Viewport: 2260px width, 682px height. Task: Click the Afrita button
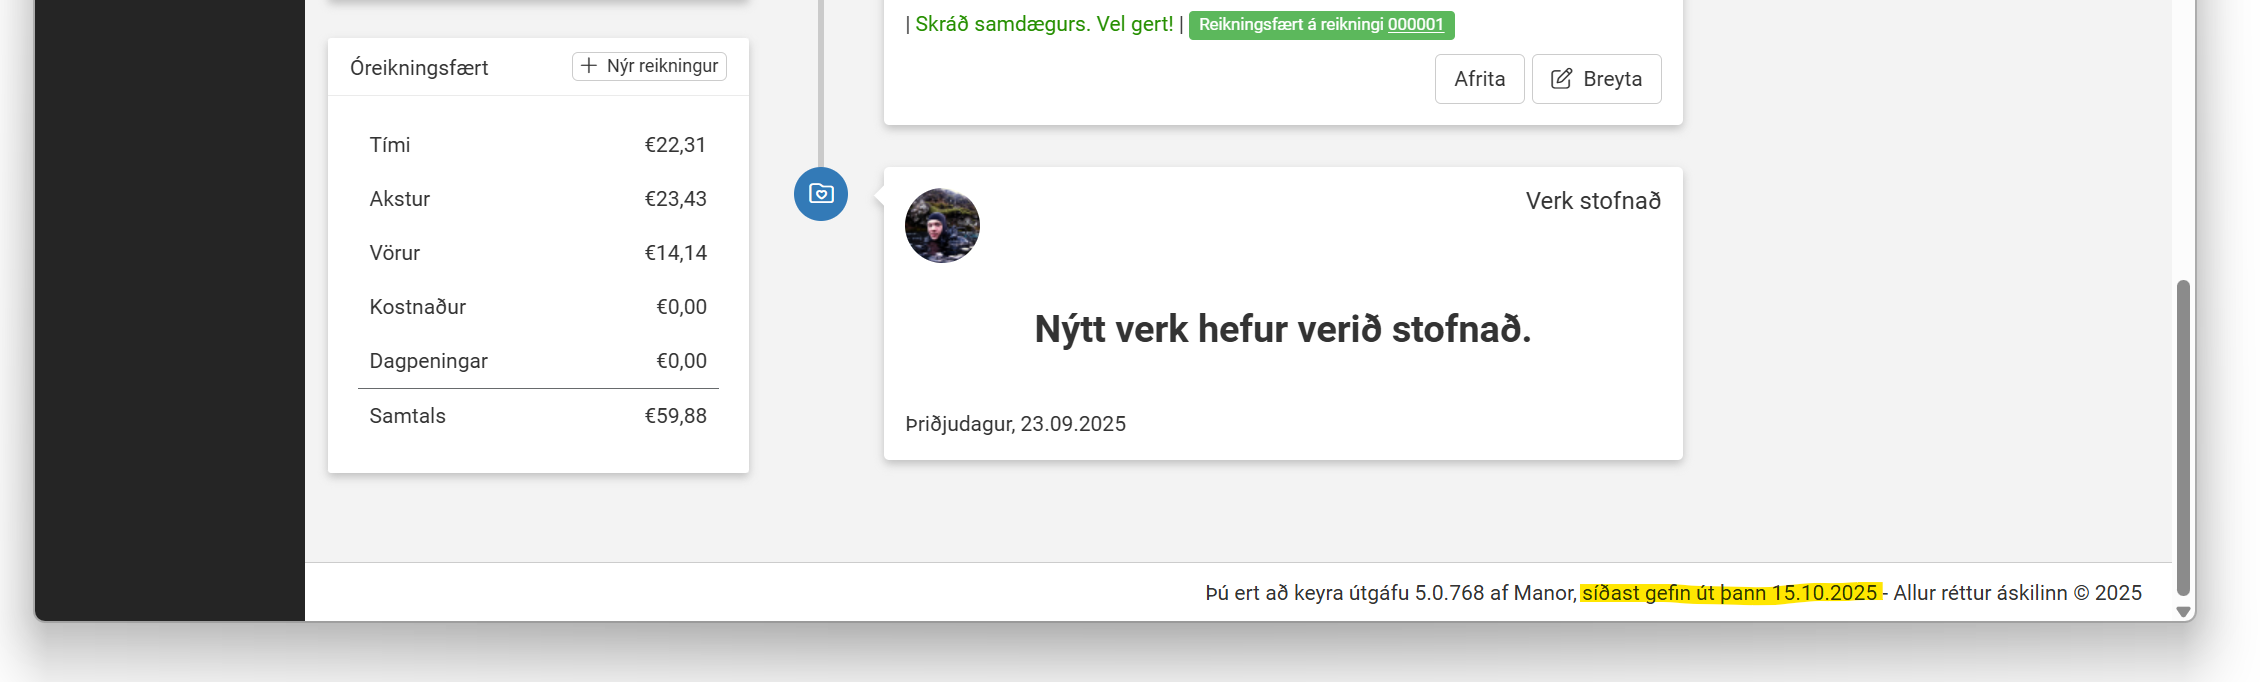coord(1479,79)
